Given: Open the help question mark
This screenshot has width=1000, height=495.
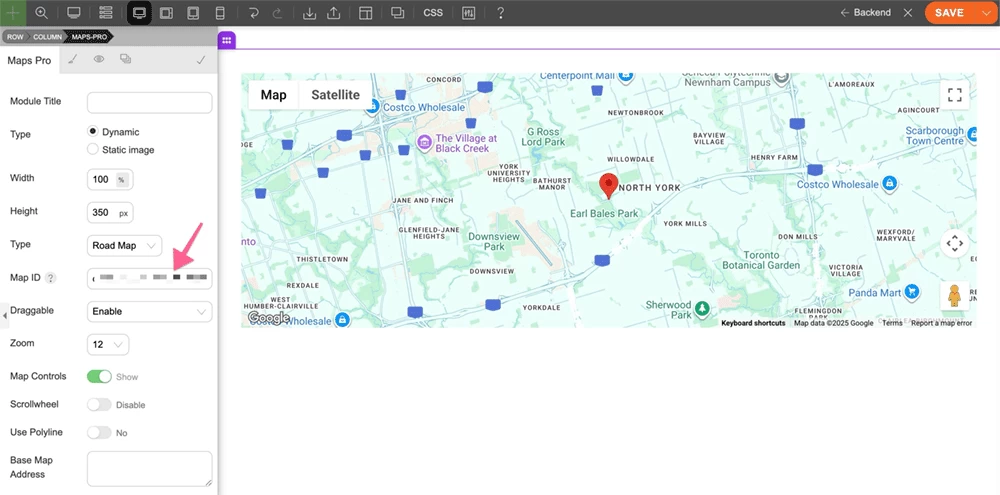Looking at the screenshot, I should (x=501, y=13).
